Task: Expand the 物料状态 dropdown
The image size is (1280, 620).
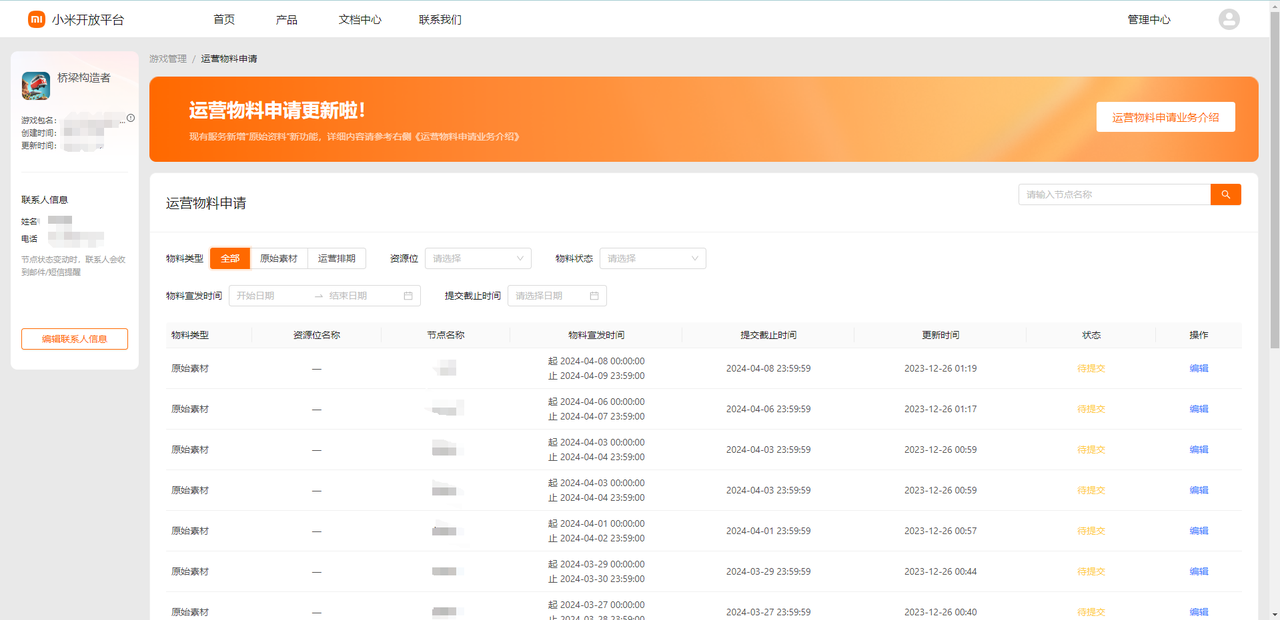Action: (x=654, y=258)
